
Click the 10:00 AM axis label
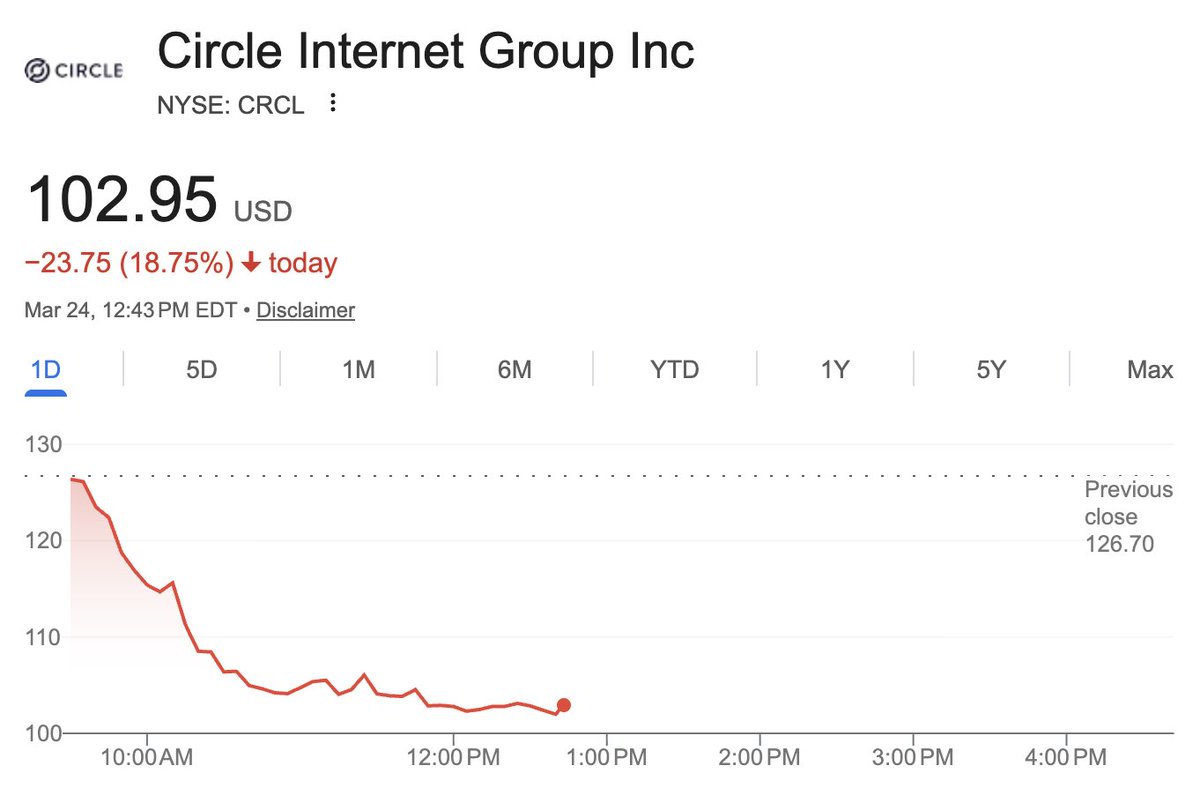[x=147, y=759]
